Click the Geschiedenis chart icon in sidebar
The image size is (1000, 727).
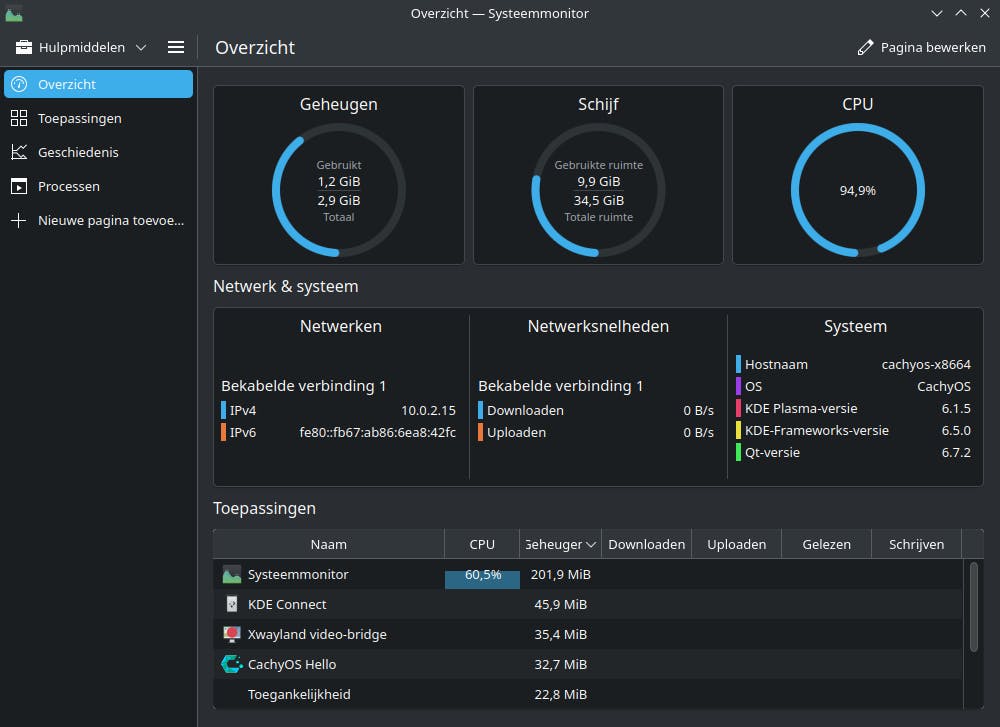pos(18,152)
